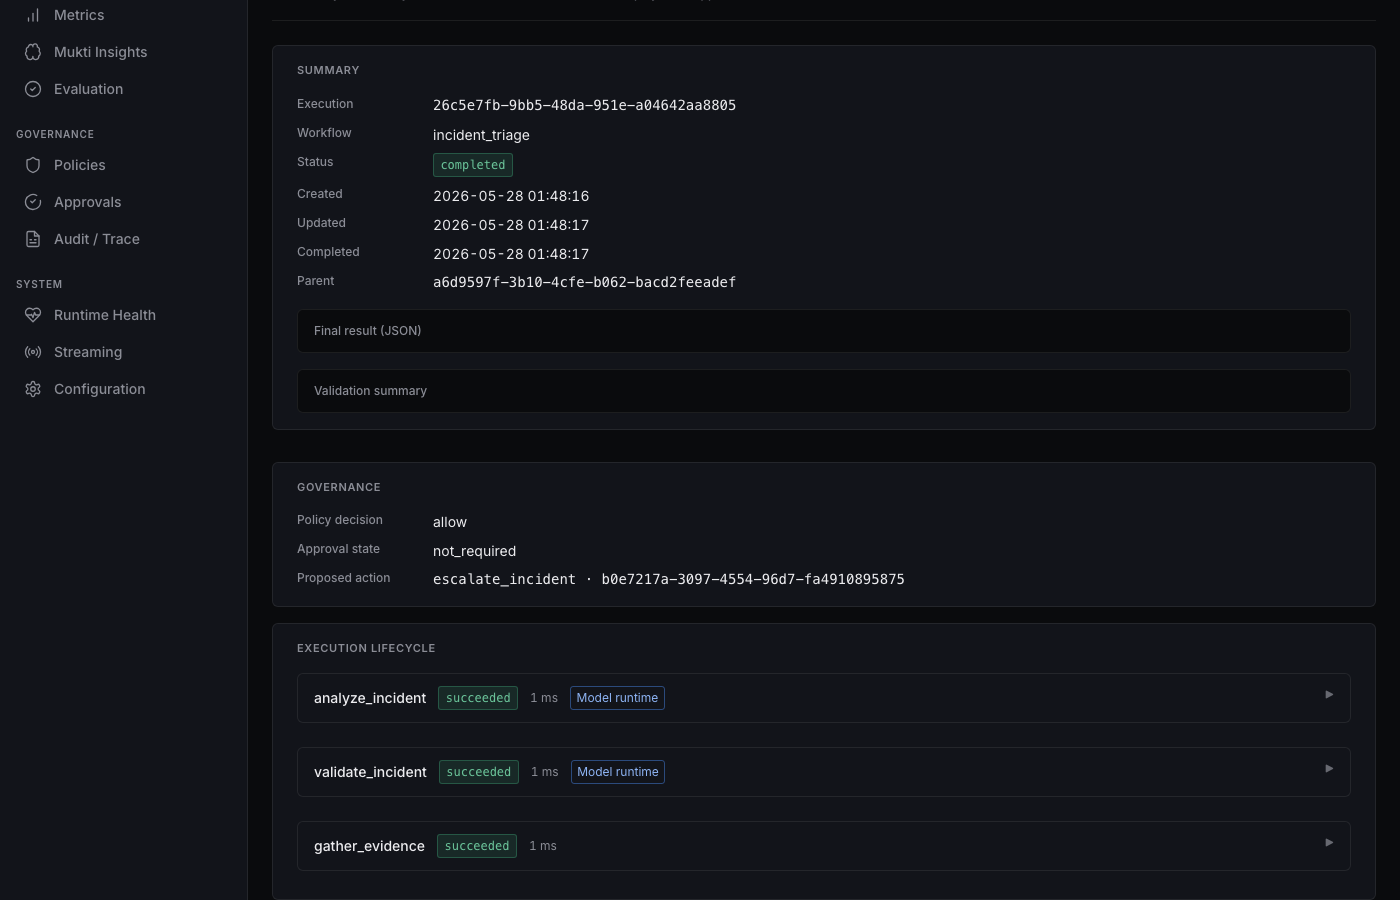This screenshot has width=1400, height=900.
Task: Click the validate_incident step name
Action: pos(370,772)
